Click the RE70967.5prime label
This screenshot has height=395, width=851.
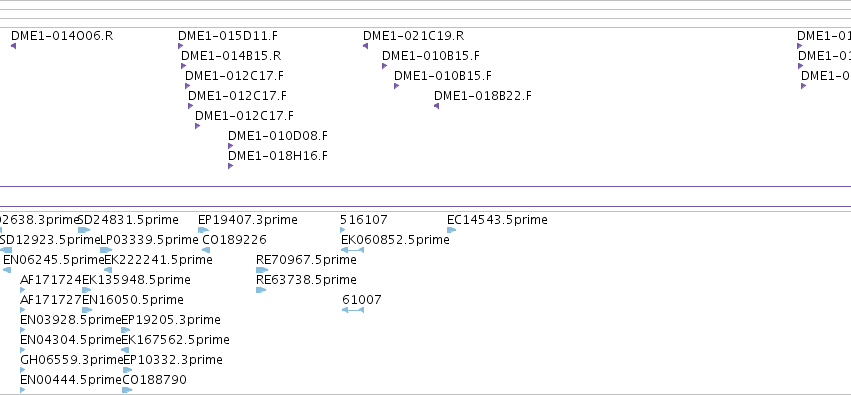coord(306,260)
